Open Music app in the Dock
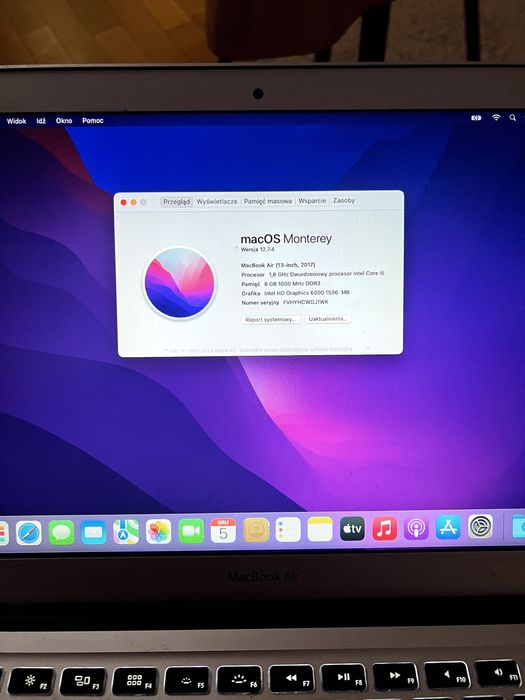 384,528
